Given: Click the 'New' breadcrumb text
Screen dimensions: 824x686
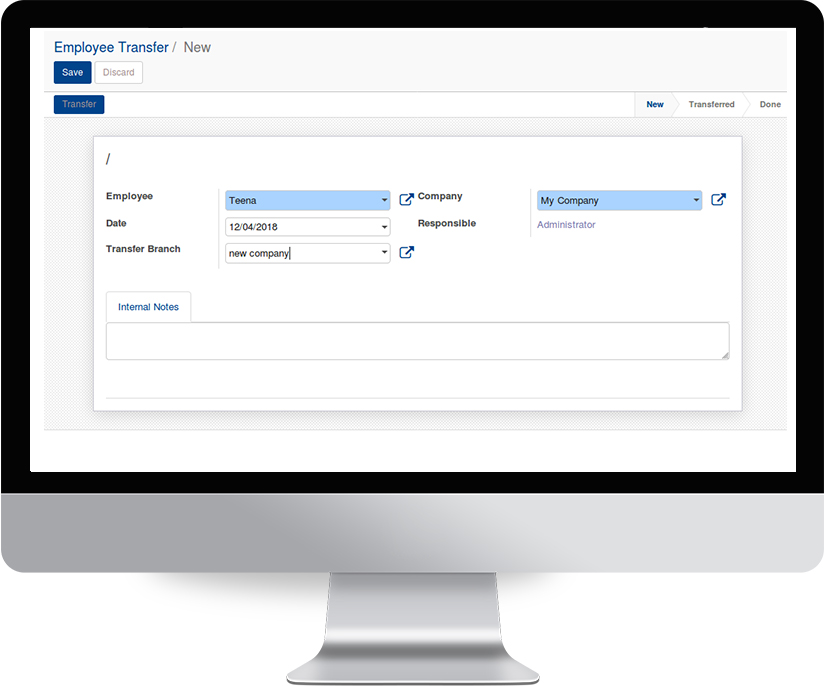Looking at the screenshot, I should pyautogui.click(x=197, y=47).
